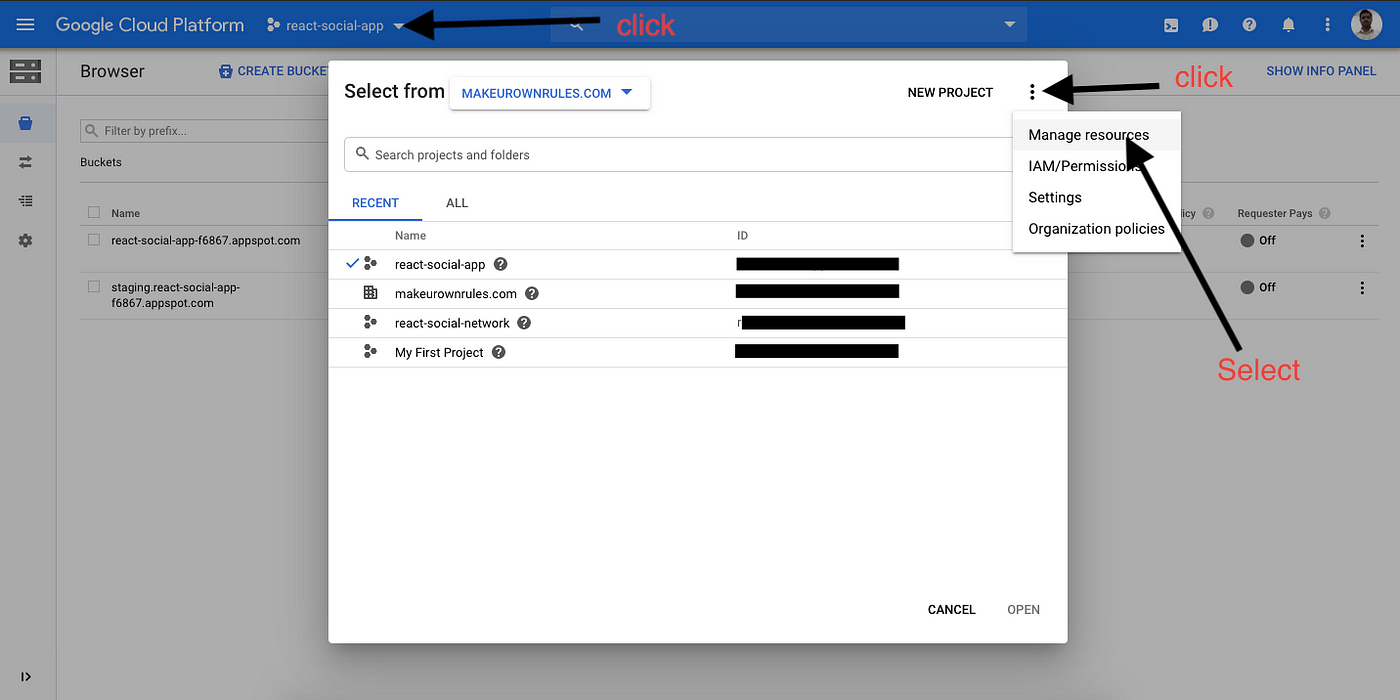Image resolution: width=1400 pixels, height=700 pixels.
Task: Select Settings menu entry
Action: tap(1096, 197)
